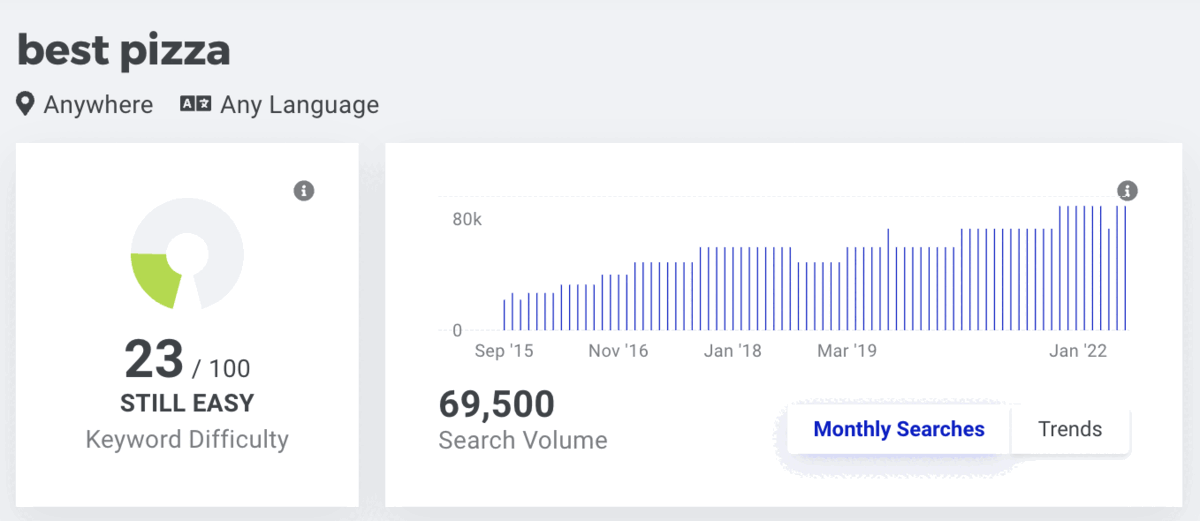The height and width of the screenshot is (521, 1200).
Task: Click the Search Volume chart info icon
Action: point(1127,190)
